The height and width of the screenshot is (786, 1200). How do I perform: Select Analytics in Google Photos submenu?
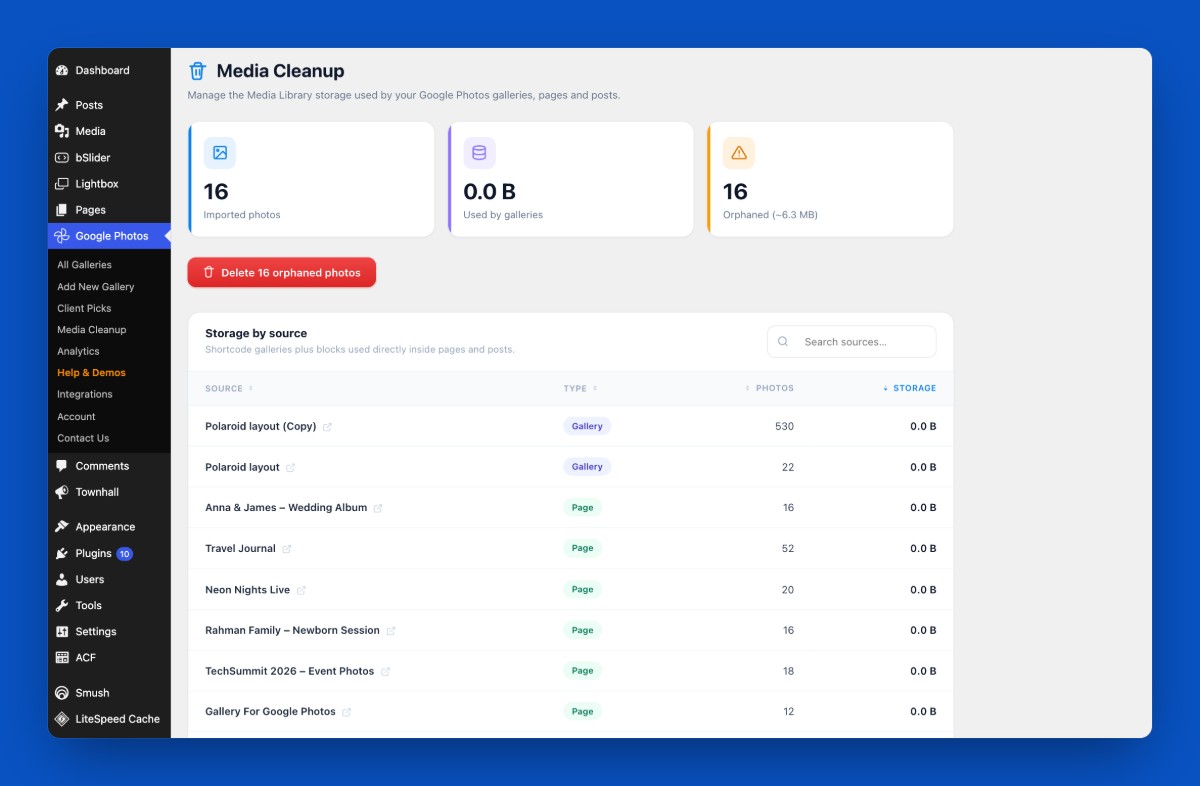78,352
